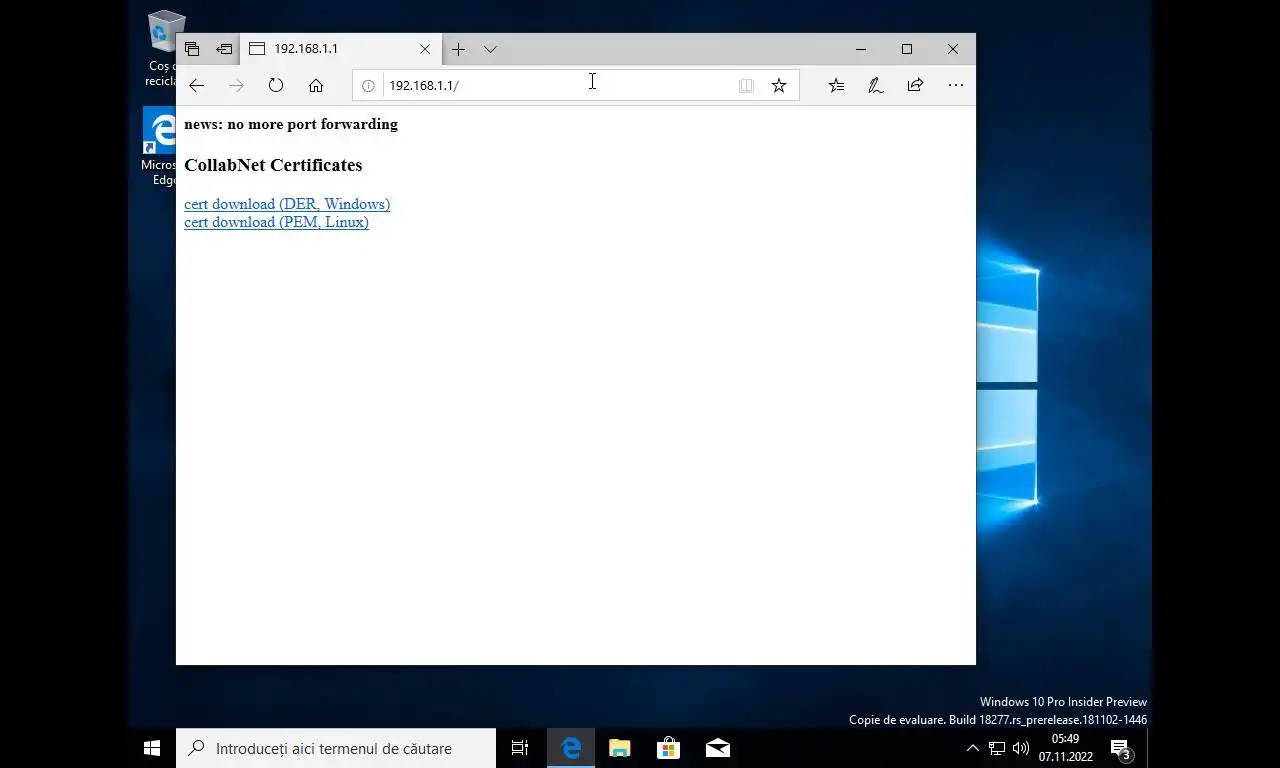Download the PEM Linux certificate
Screen dimensions: 1280x768
point(276,222)
